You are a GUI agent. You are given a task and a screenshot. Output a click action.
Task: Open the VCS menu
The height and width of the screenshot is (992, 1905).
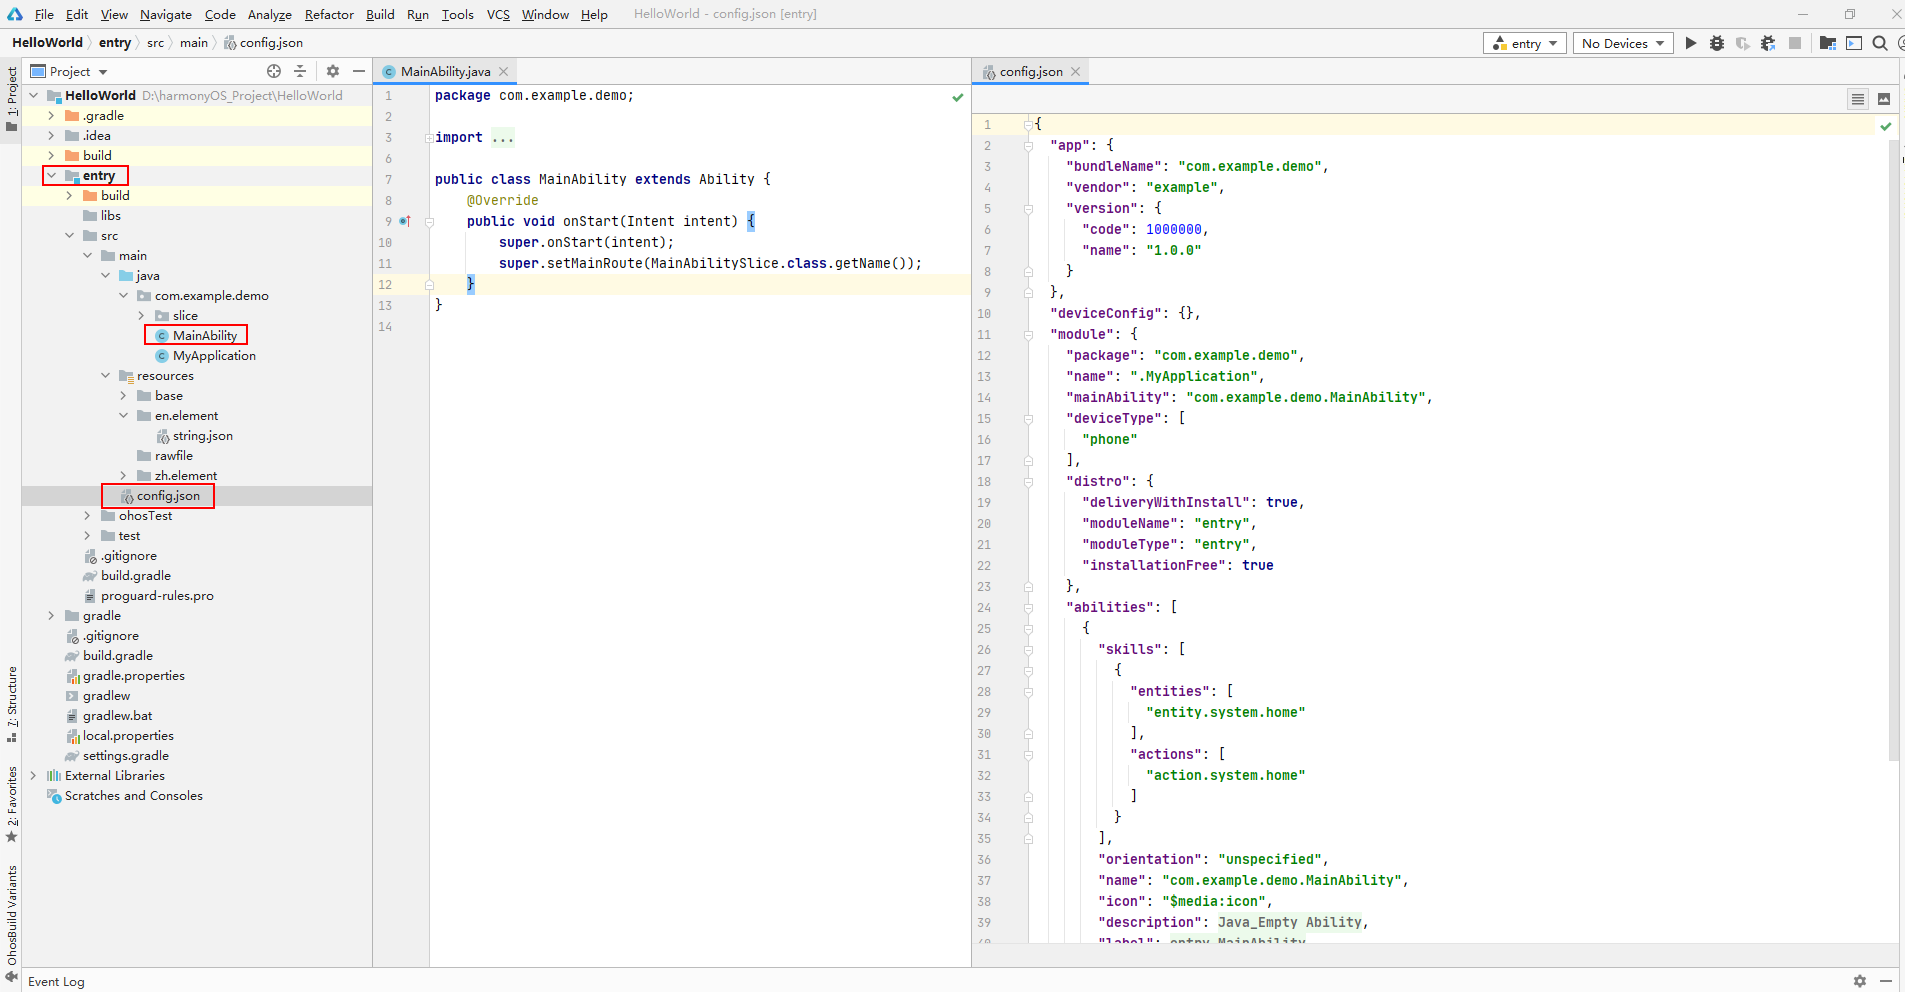[498, 14]
